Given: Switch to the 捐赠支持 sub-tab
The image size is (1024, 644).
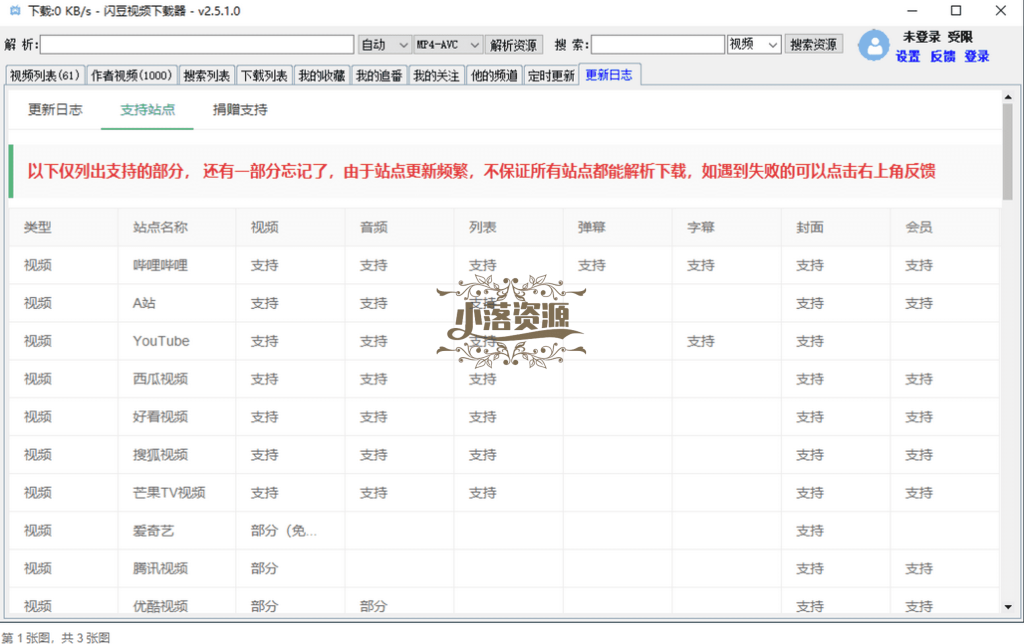Looking at the screenshot, I should coord(240,110).
